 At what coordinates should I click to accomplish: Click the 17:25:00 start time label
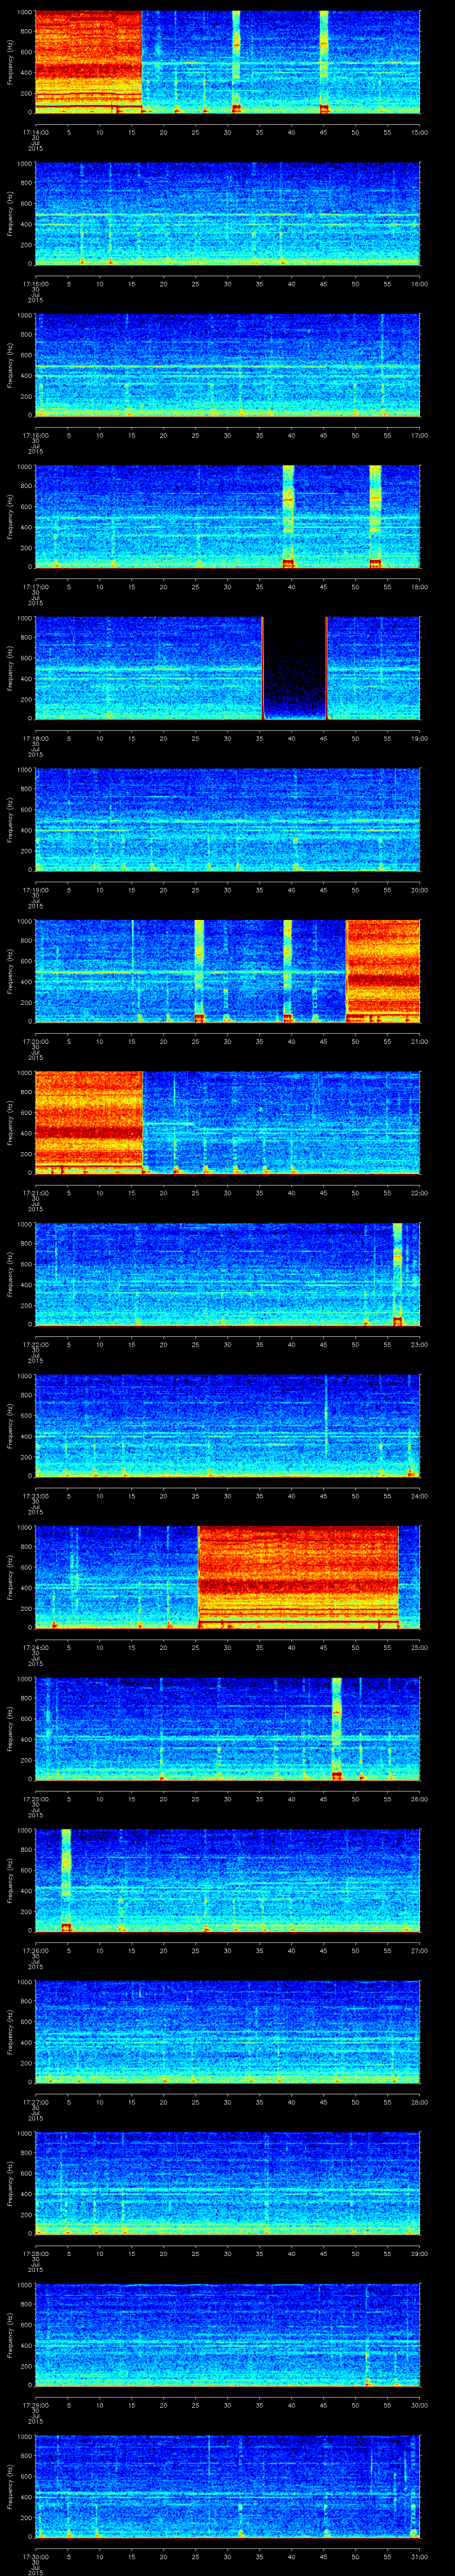point(35,1799)
